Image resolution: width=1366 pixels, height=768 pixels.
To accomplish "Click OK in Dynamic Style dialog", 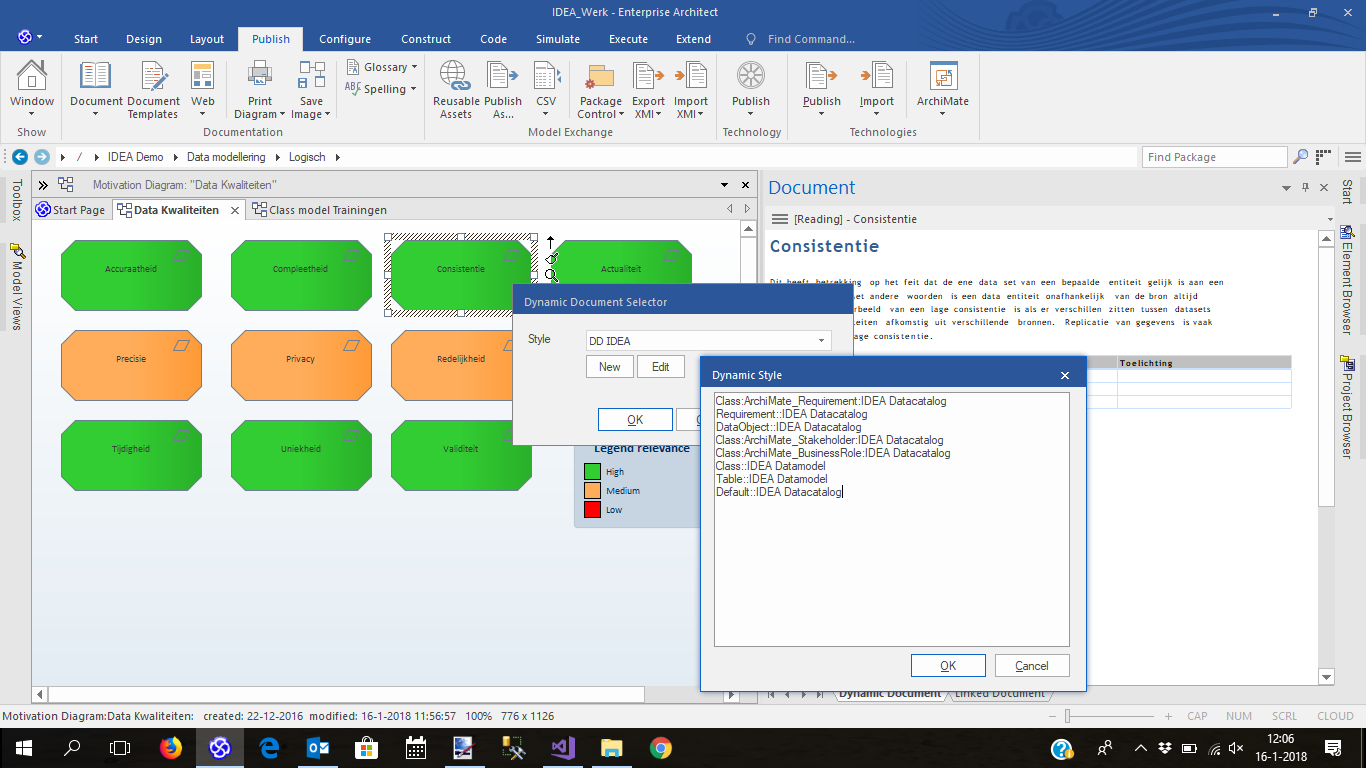I will pyautogui.click(x=948, y=665).
